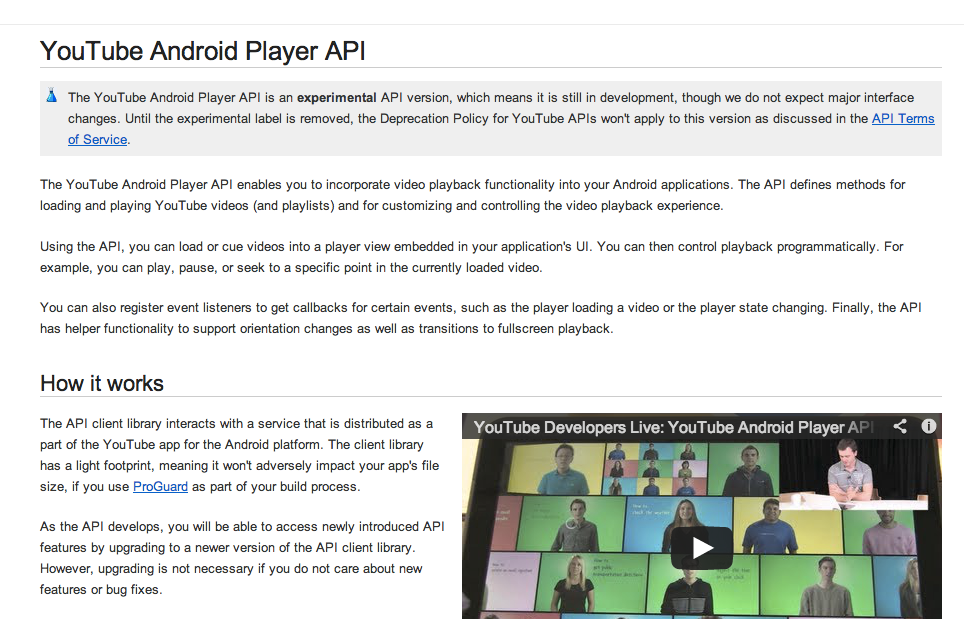
Task: Click the paragraph starting 'The API client library'
Action: pos(238,455)
